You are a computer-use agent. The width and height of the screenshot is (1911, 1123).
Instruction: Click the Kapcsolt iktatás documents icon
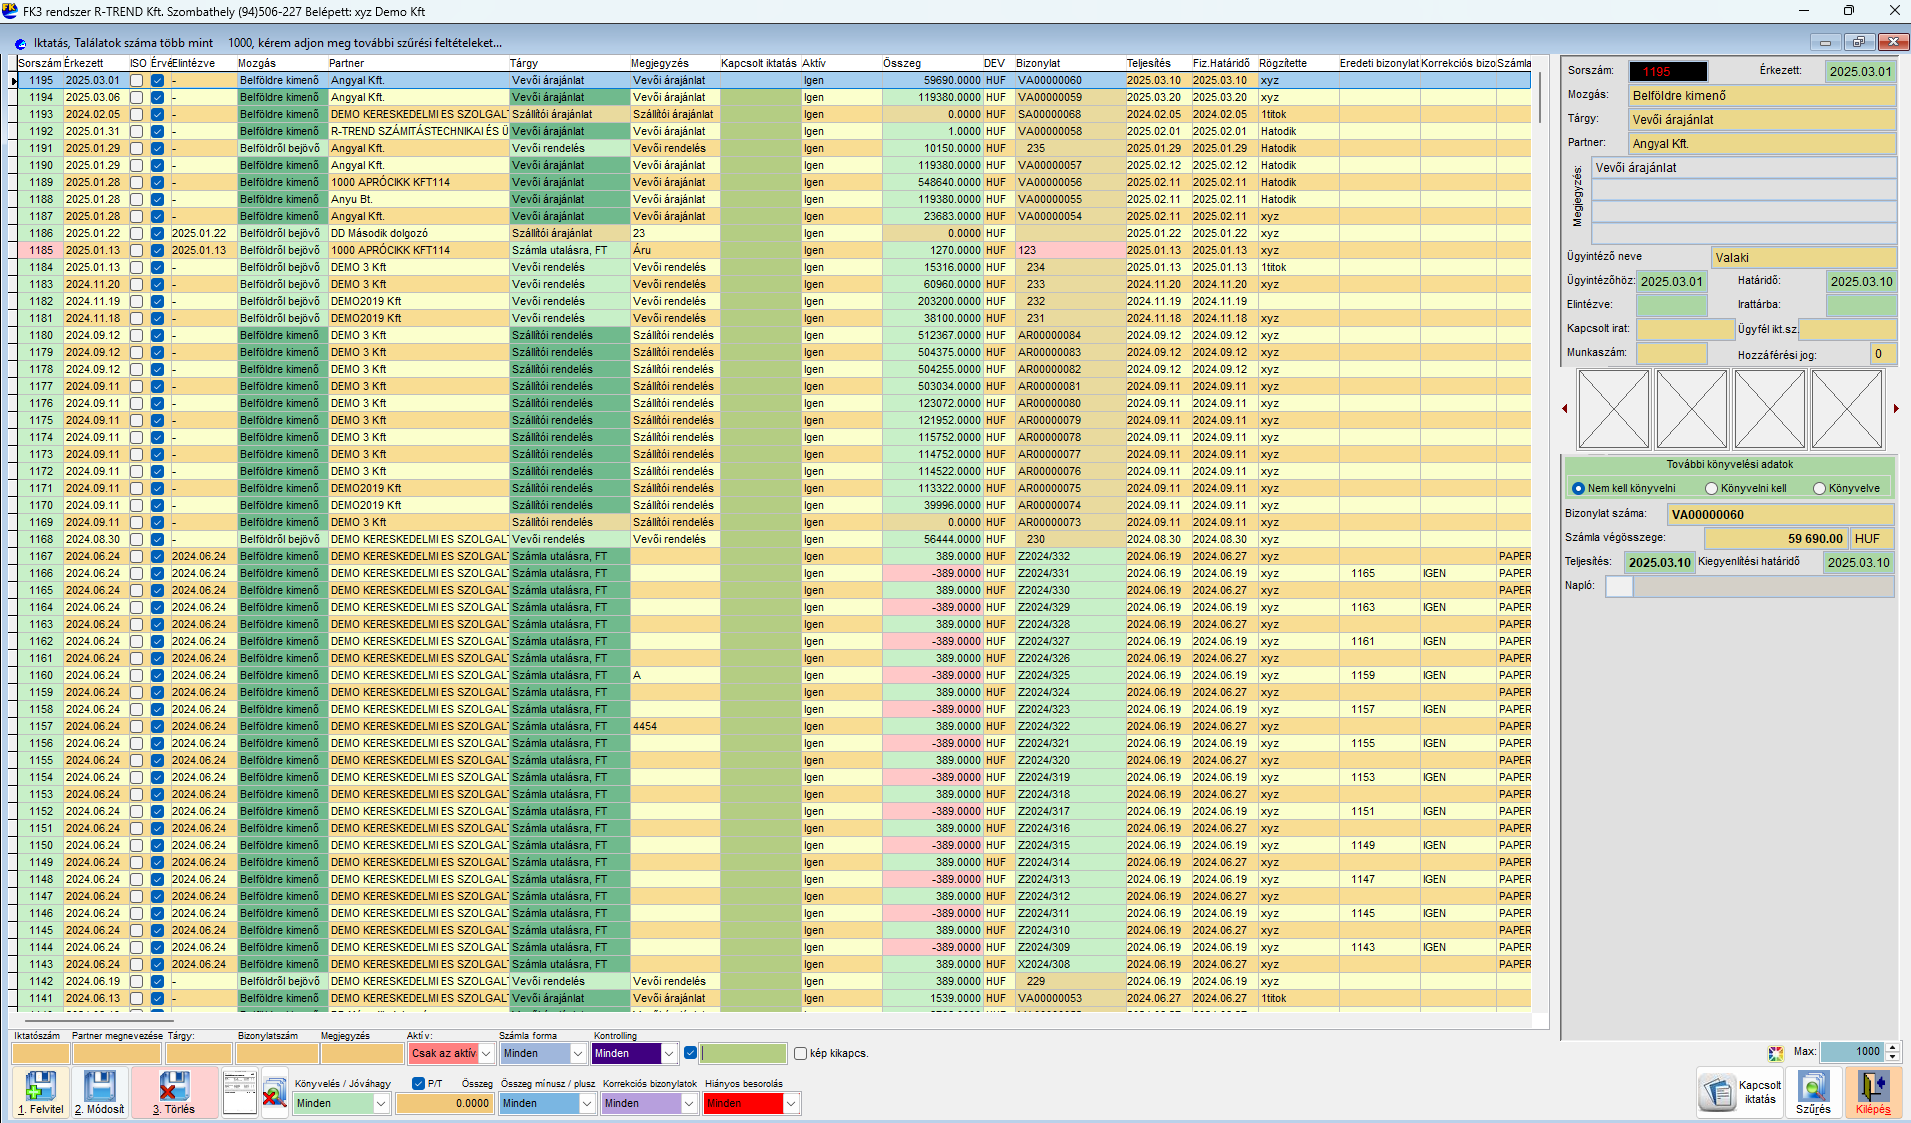1718,1092
